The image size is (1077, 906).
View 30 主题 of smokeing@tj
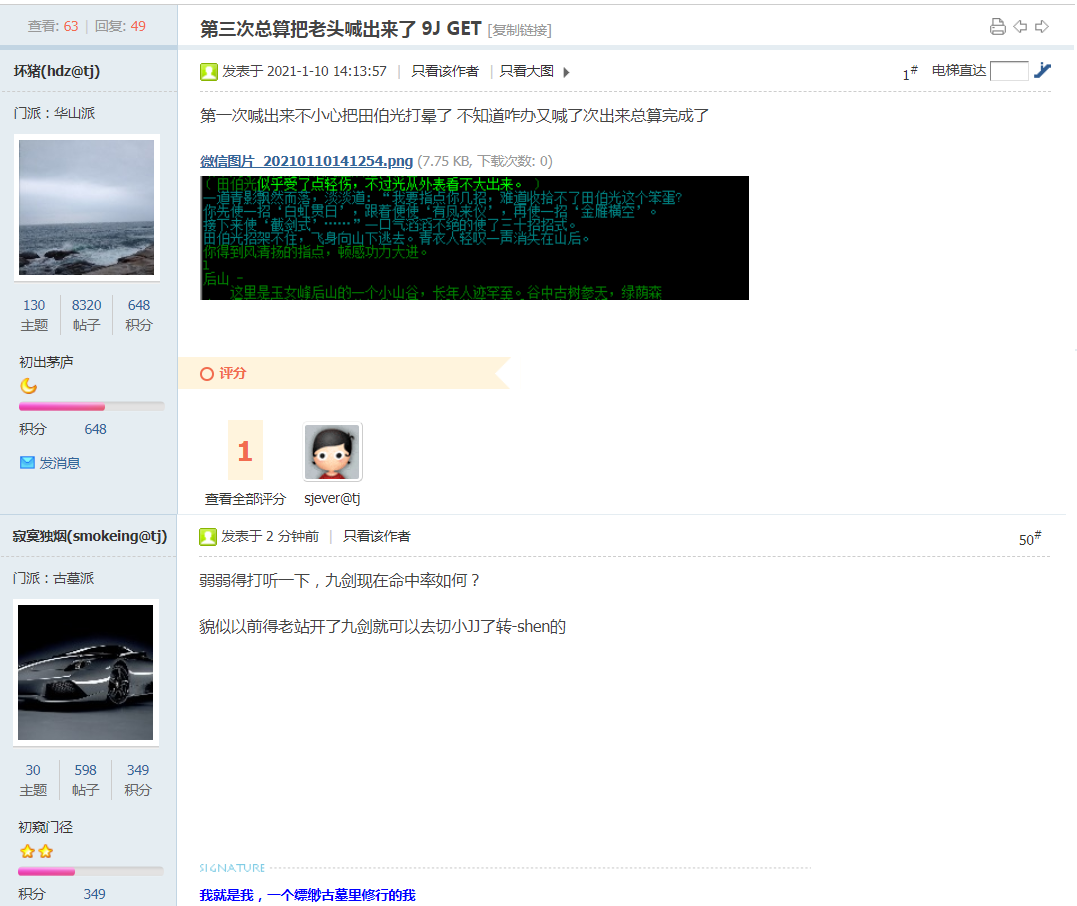pos(33,780)
